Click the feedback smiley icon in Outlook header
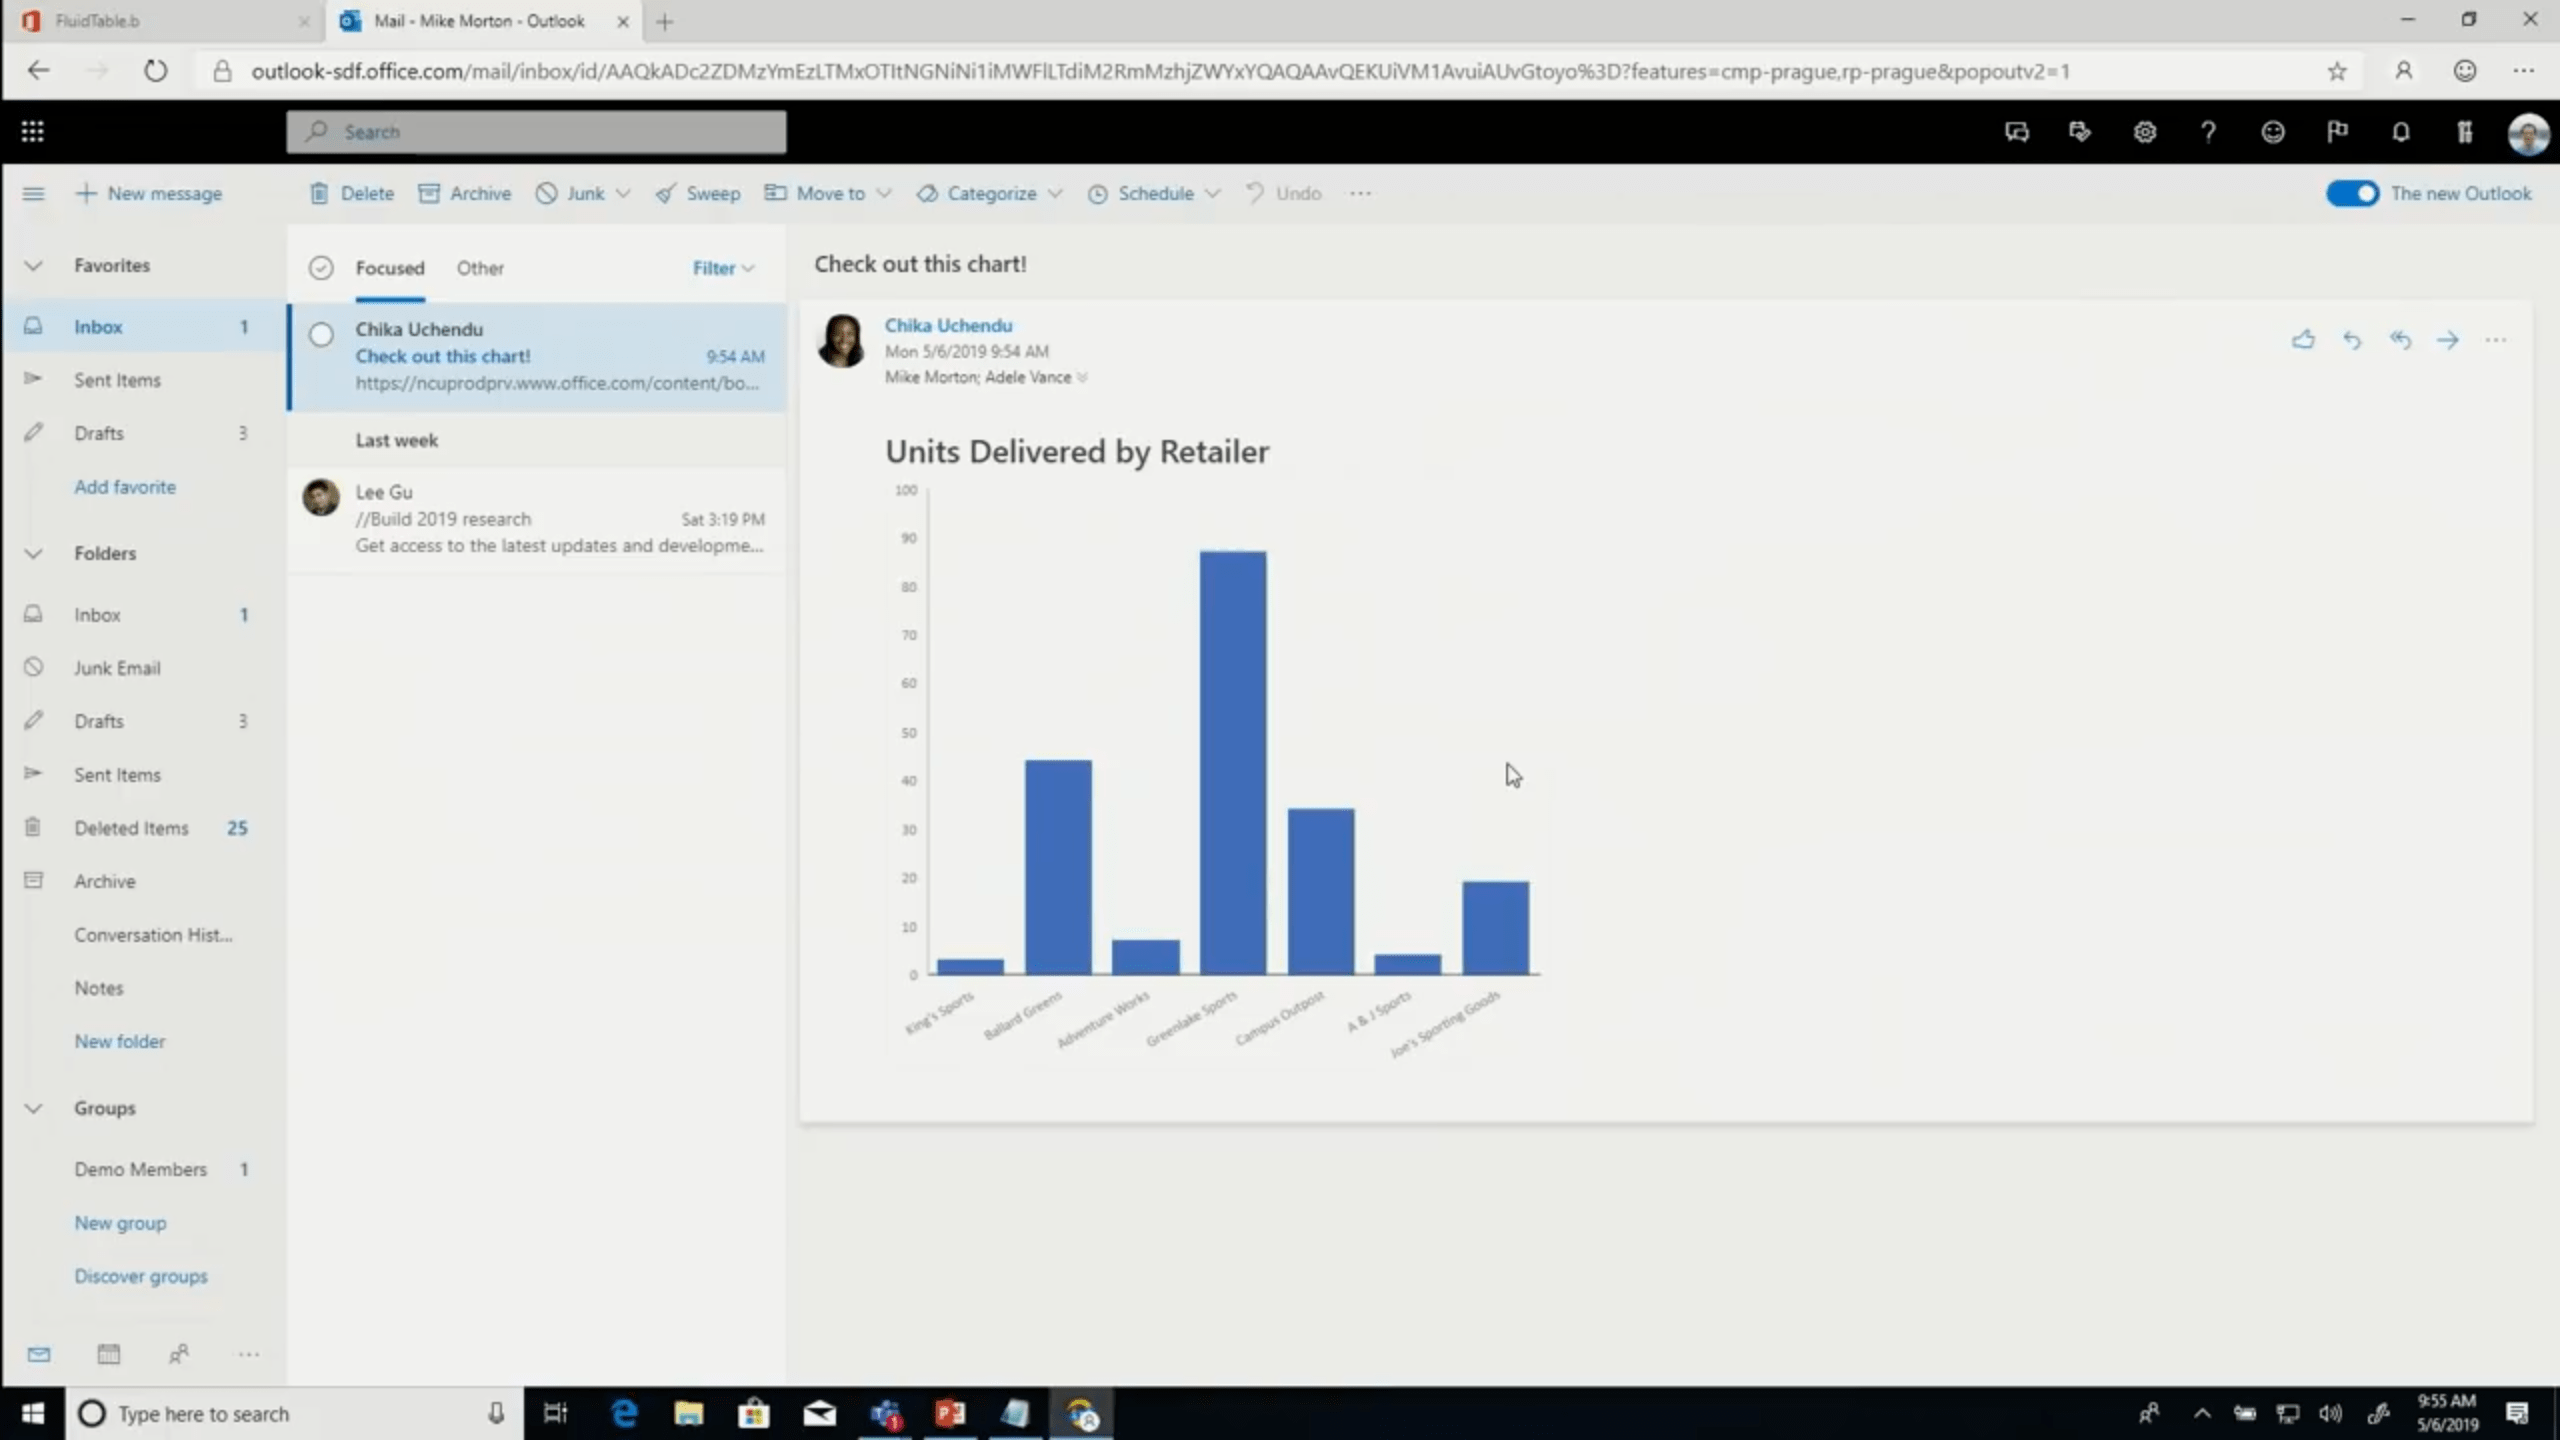The height and width of the screenshot is (1440, 2560). 2273,132
